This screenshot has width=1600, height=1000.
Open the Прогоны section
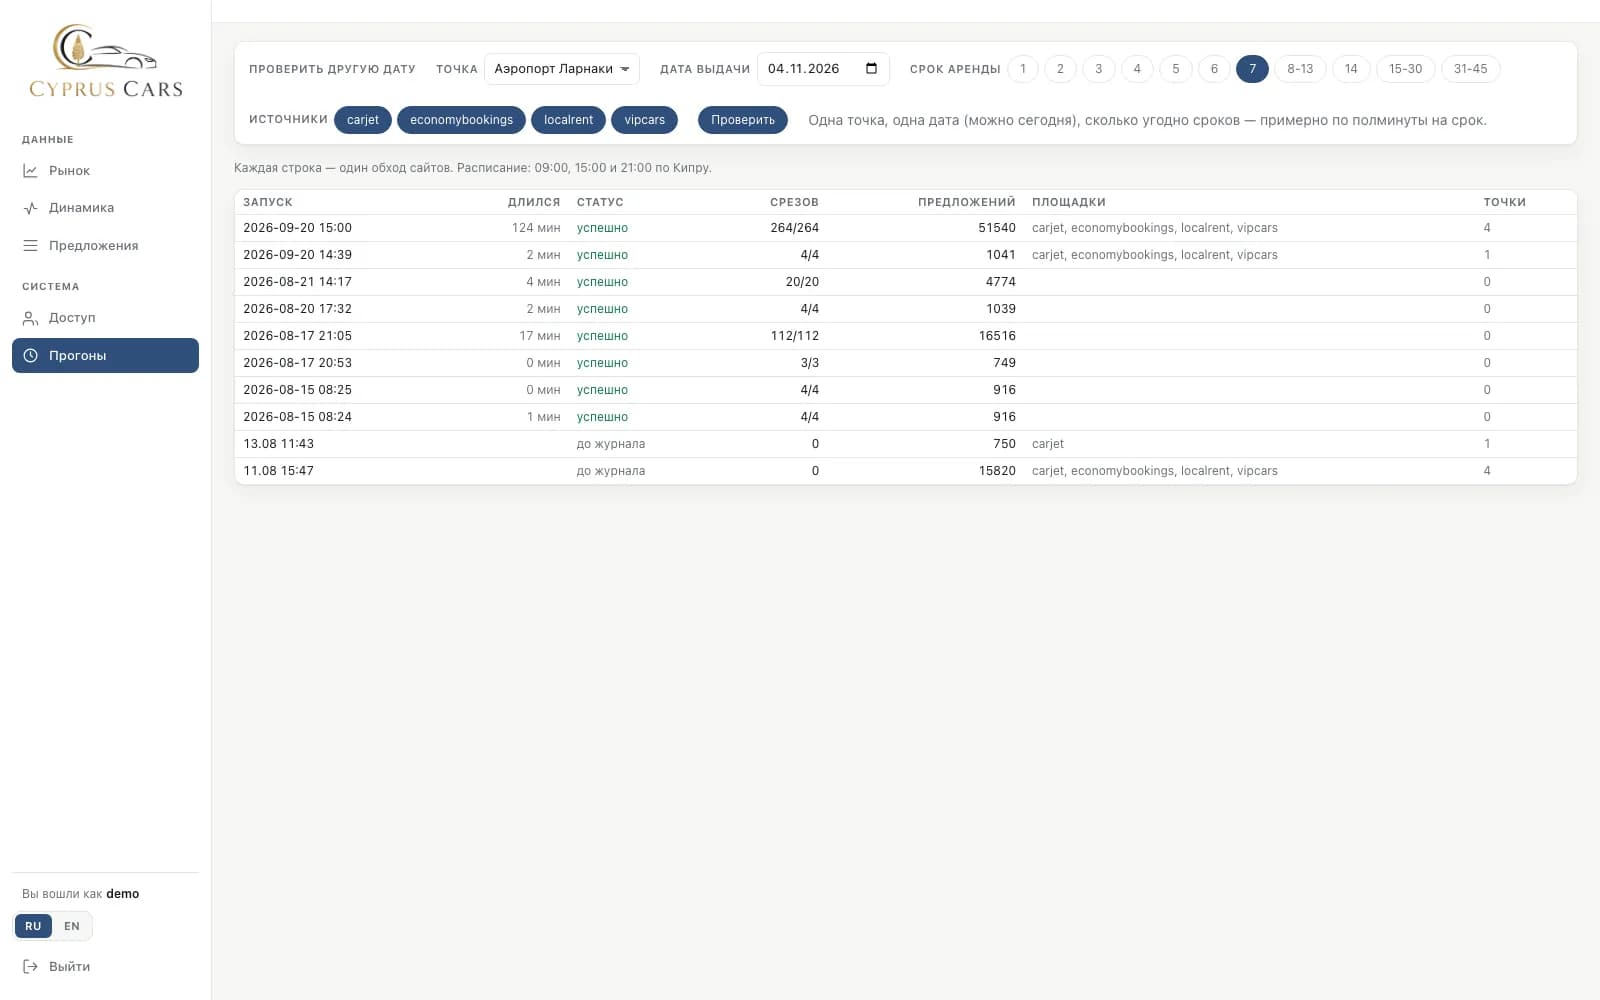pos(105,356)
